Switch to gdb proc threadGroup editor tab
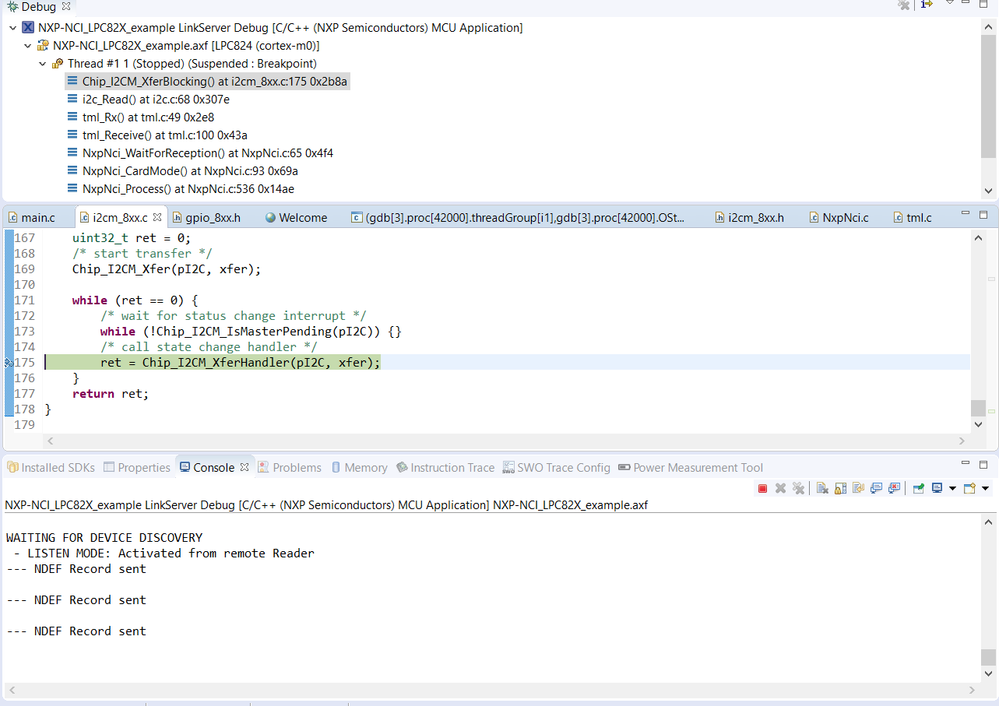 point(518,218)
